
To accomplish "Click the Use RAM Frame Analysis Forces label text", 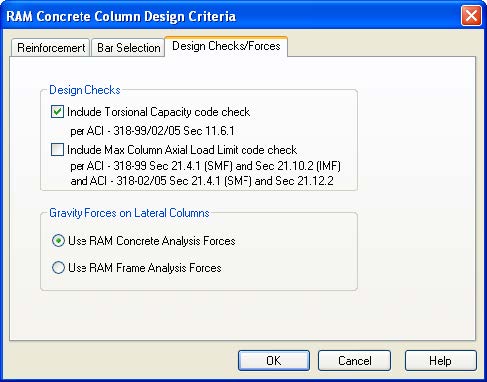I will (145, 268).
